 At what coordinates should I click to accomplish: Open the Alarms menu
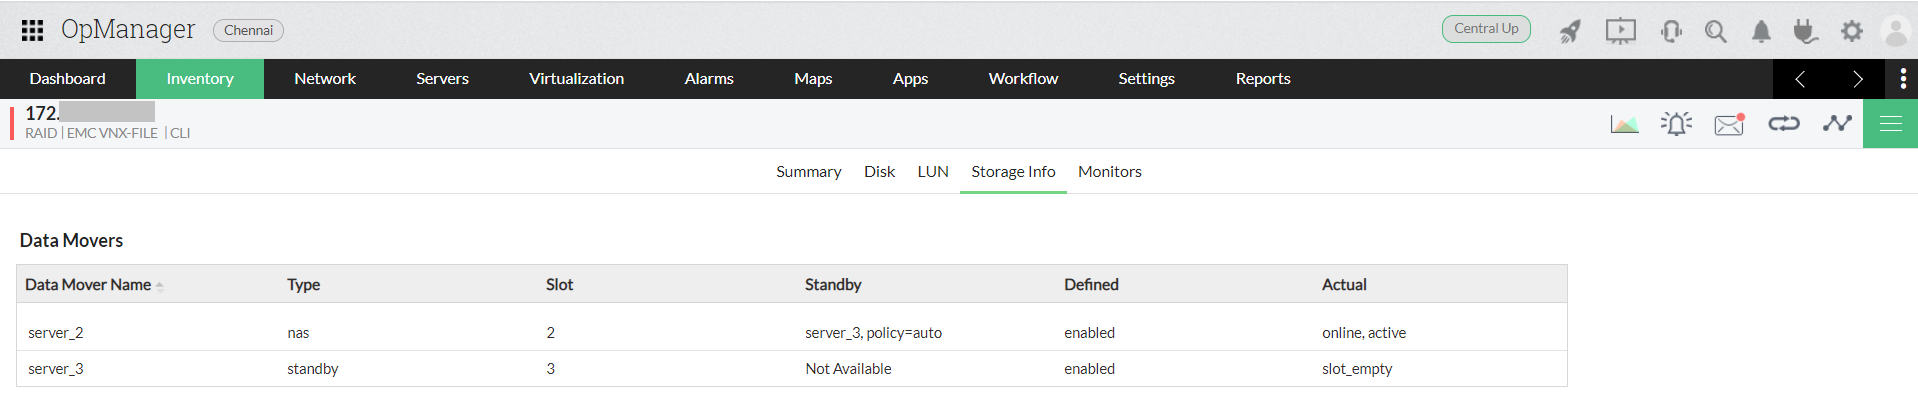click(709, 79)
